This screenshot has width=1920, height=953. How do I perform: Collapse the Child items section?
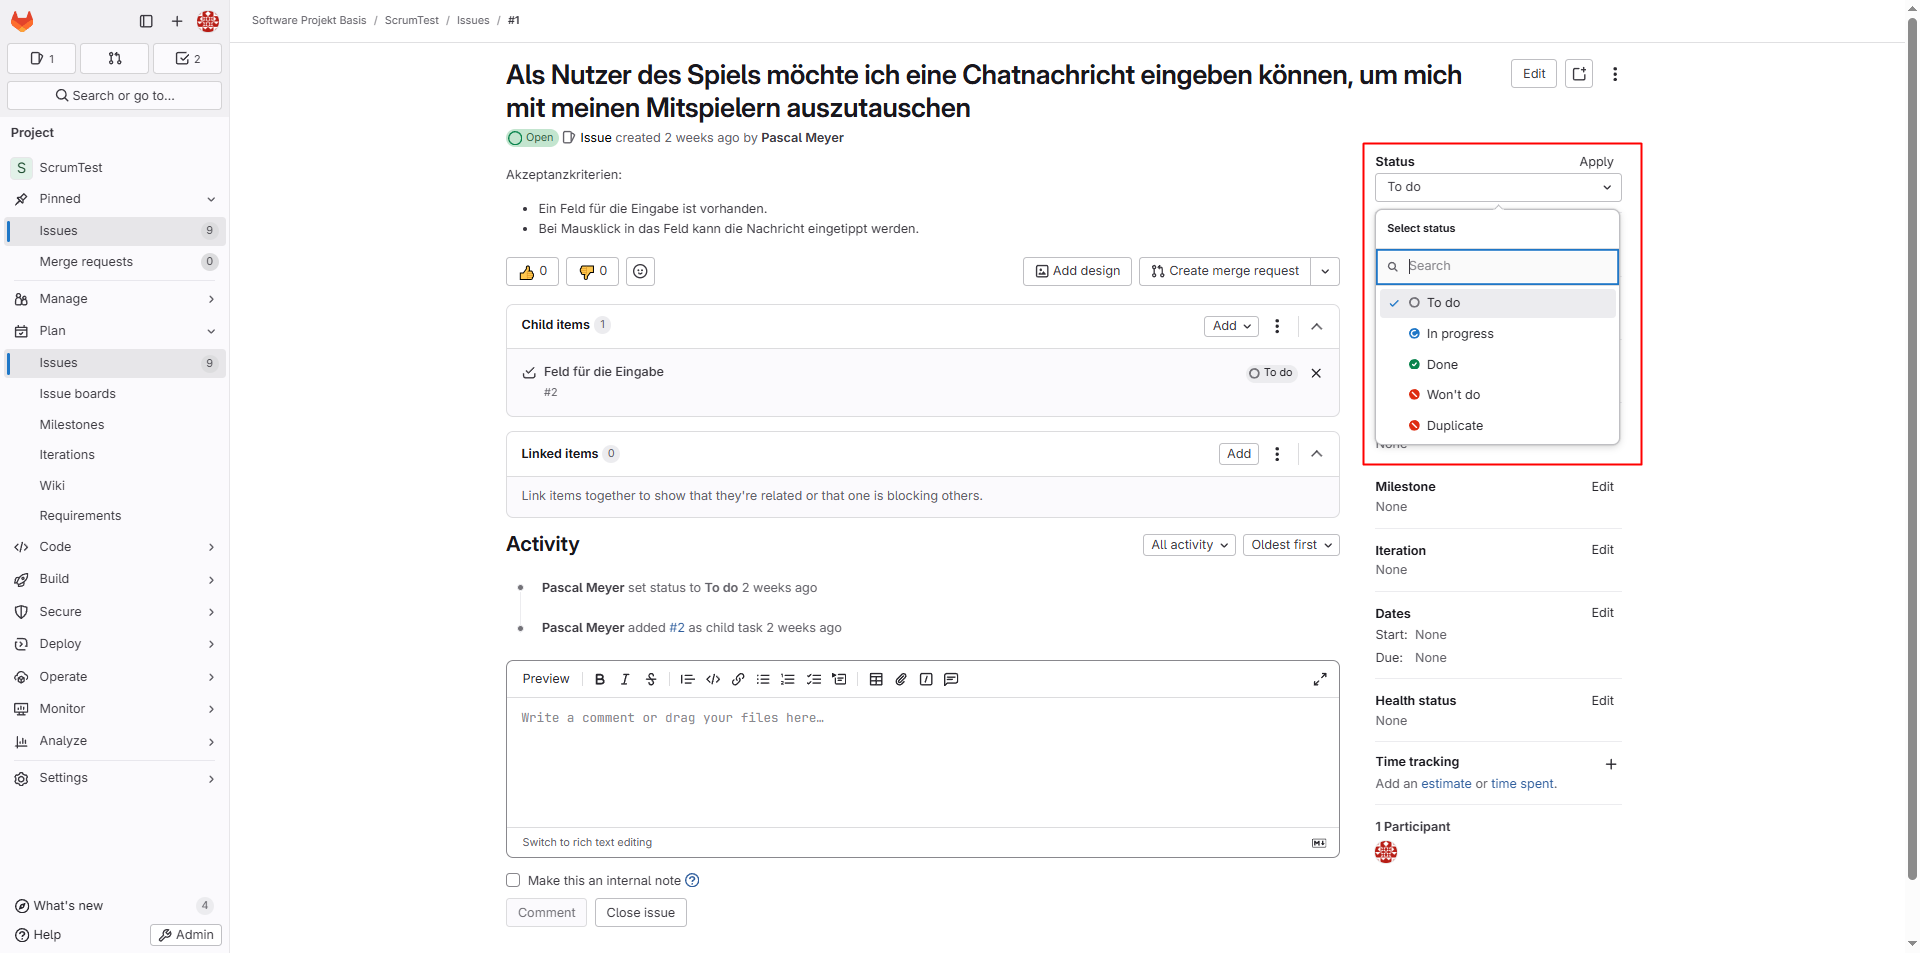tap(1316, 326)
